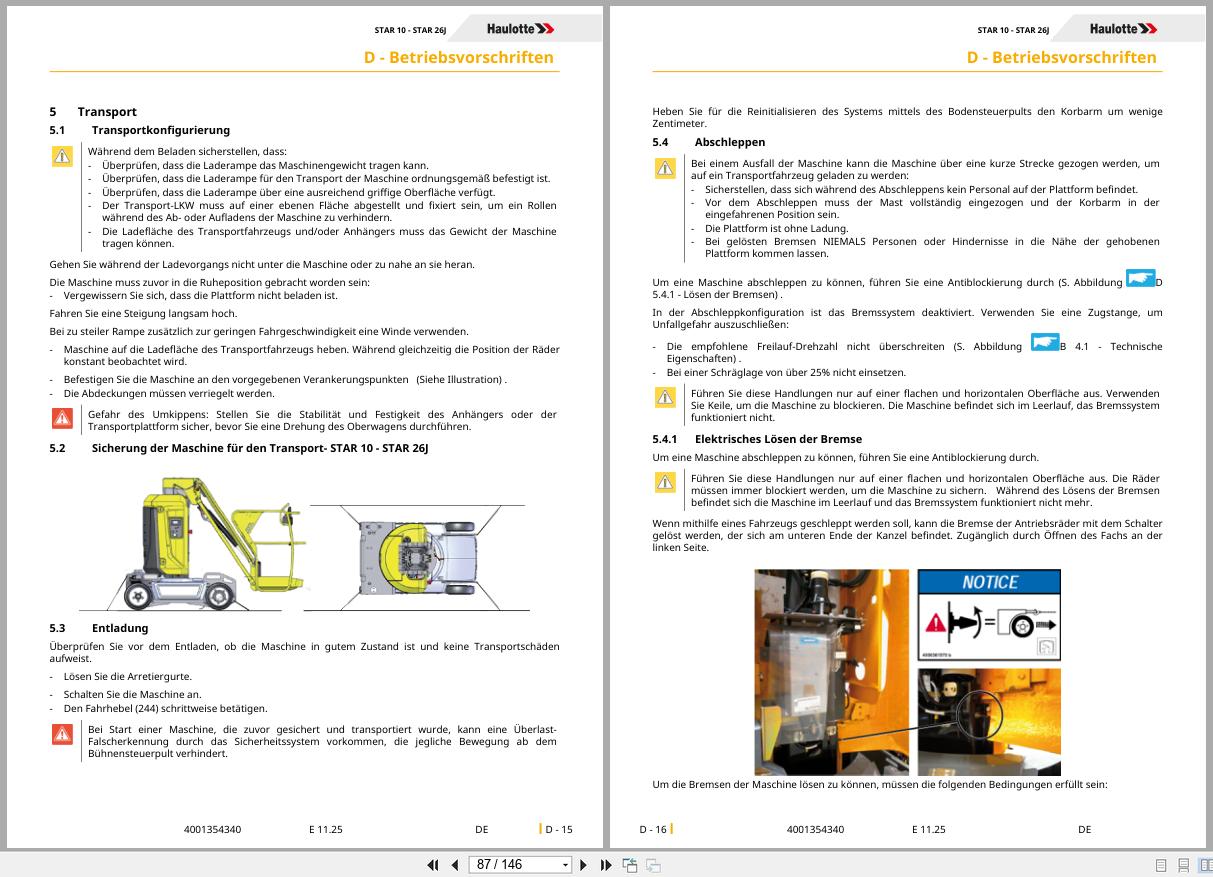Click the blue pointing-hand icon before D 5.4.1
This screenshot has width=1213, height=877.
click(1140, 278)
